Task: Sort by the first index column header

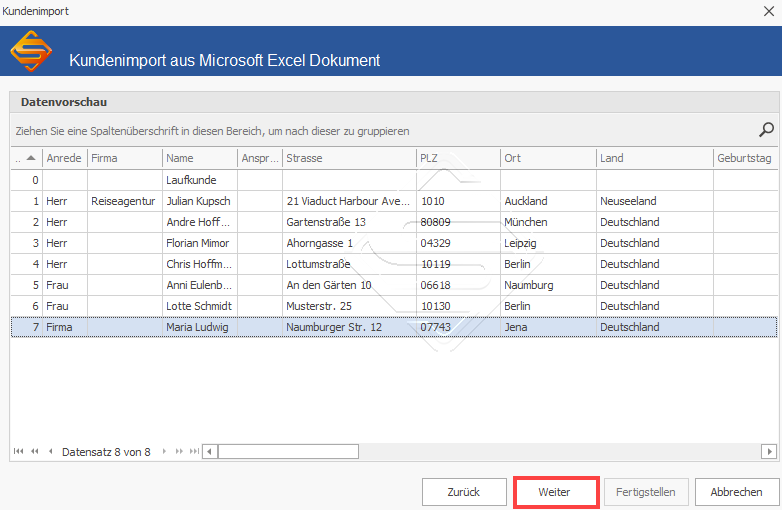Action: [27, 159]
